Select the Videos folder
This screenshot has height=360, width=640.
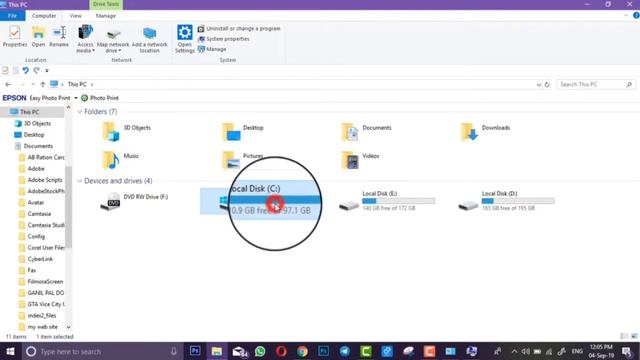361,160
